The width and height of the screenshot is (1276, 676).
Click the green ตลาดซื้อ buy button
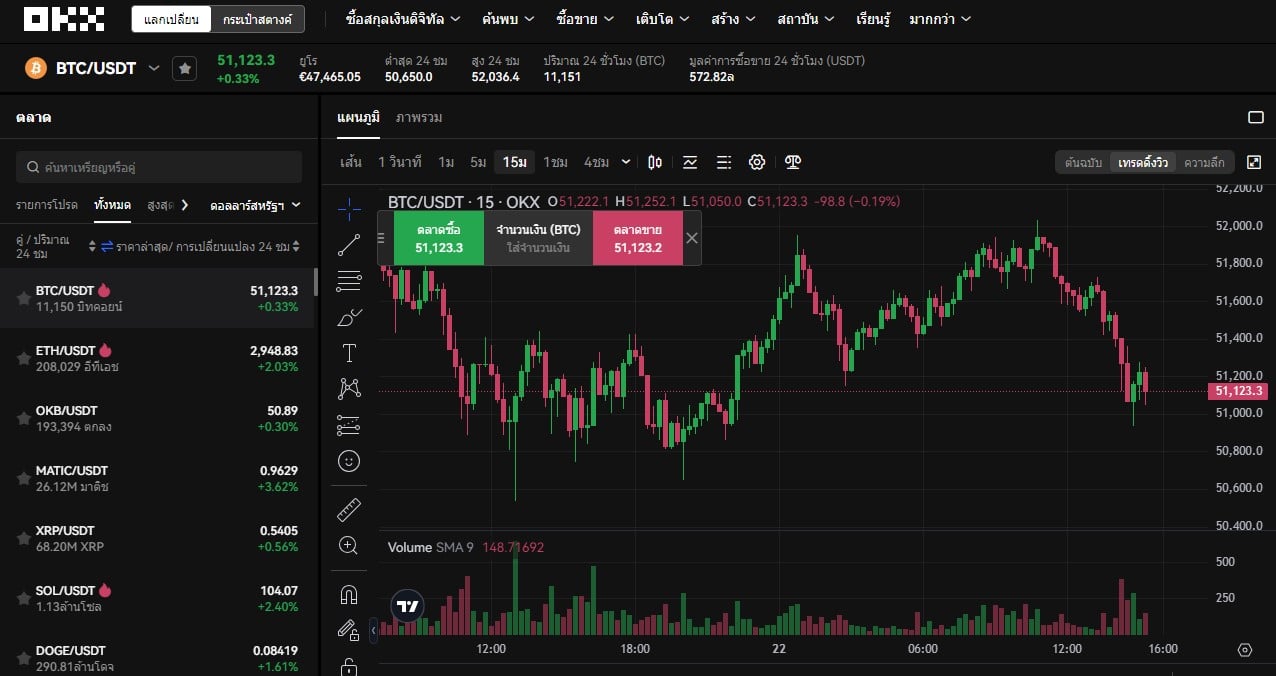[439, 238]
